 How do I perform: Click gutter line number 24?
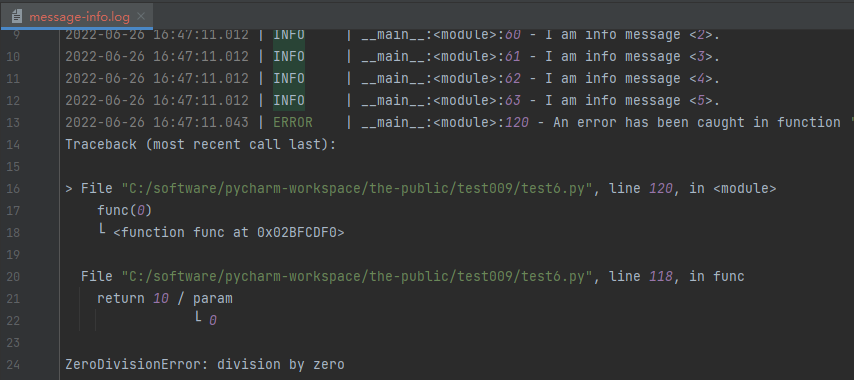click(x=13, y=365)
